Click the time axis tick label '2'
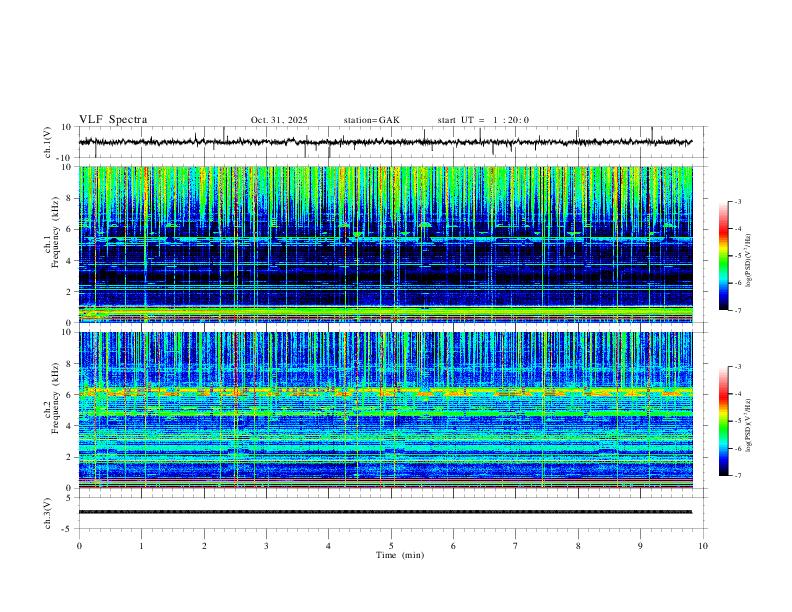 tap(204, 546)
